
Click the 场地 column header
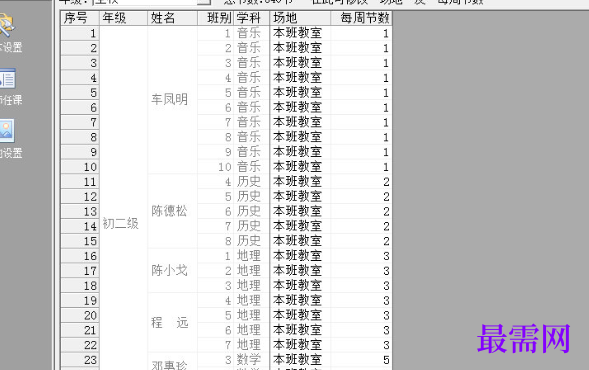pos(300,18)
